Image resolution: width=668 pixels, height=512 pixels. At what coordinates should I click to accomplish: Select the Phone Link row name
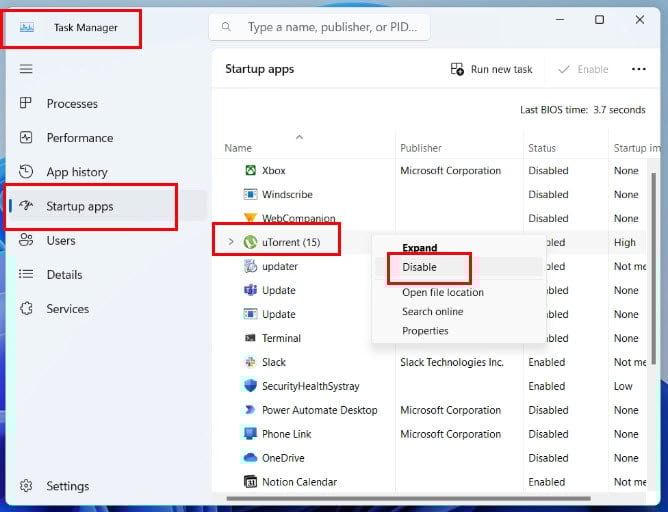point(286,434)
